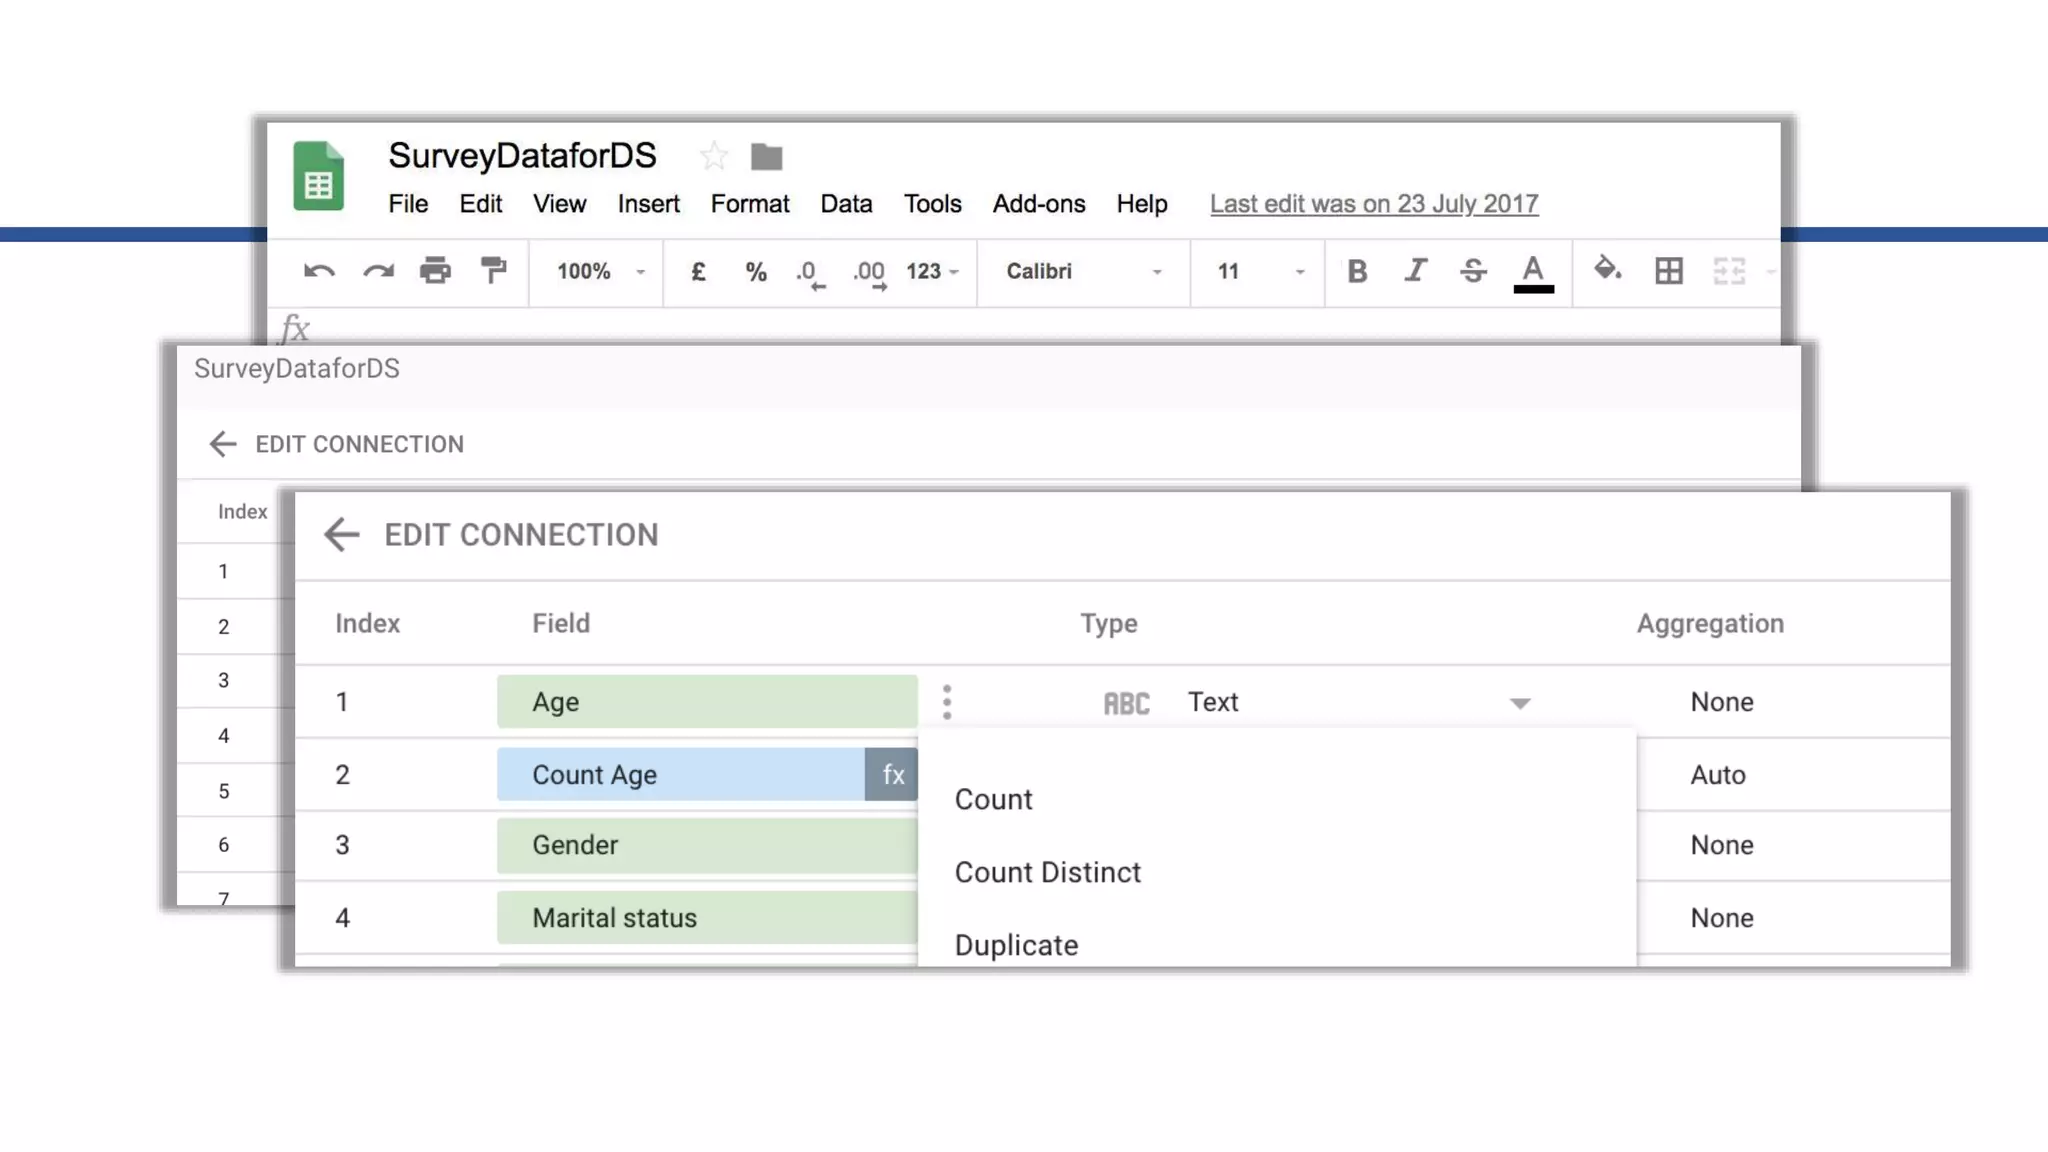Click the last edit on 23 July link
The height and width of the screenshot is (1152, 2048).
[1373, 204]
